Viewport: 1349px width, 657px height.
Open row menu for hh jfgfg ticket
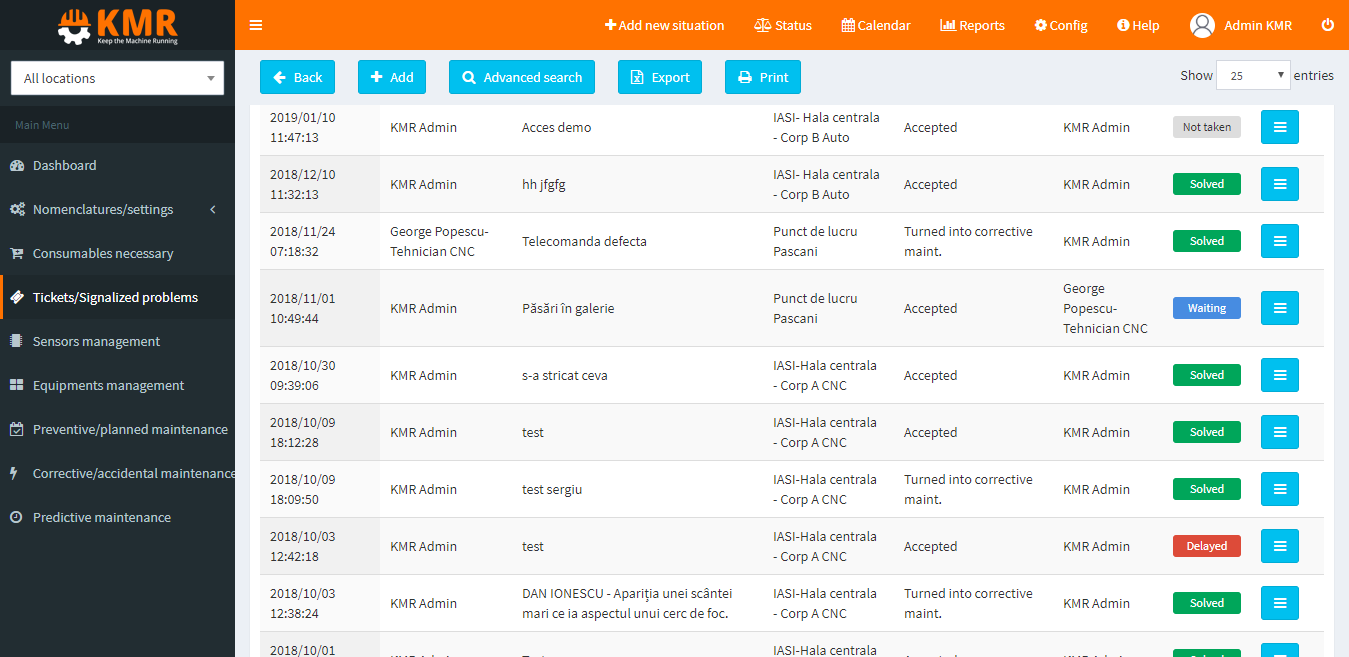point(1280,184)
